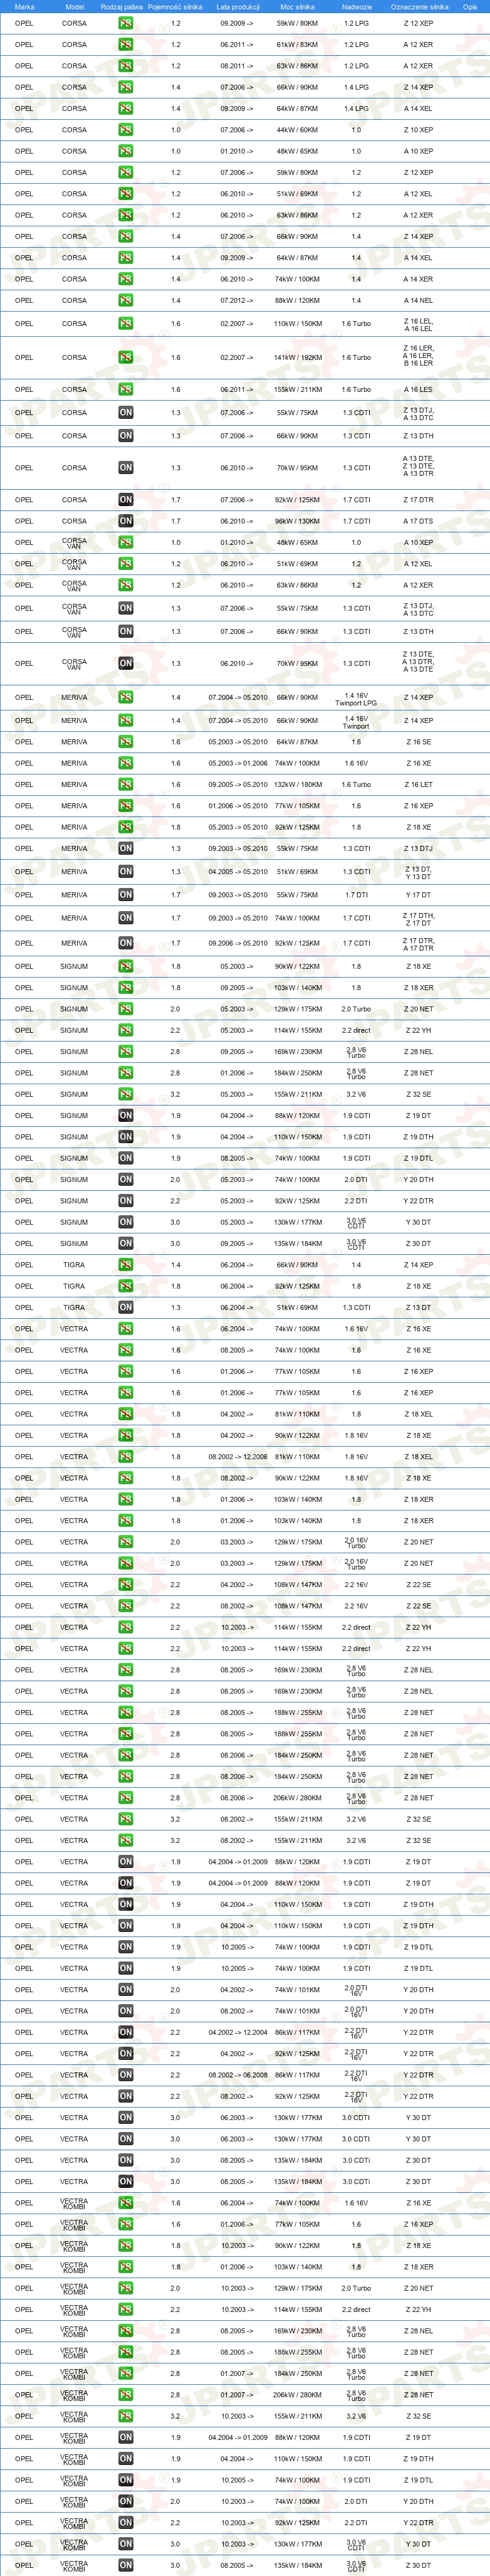This screenshot has width=490, height=2576.
Task: Click petrol icon in CORSA 1.2 LPG Z 12 XEP row
Action: click(125, 23)
